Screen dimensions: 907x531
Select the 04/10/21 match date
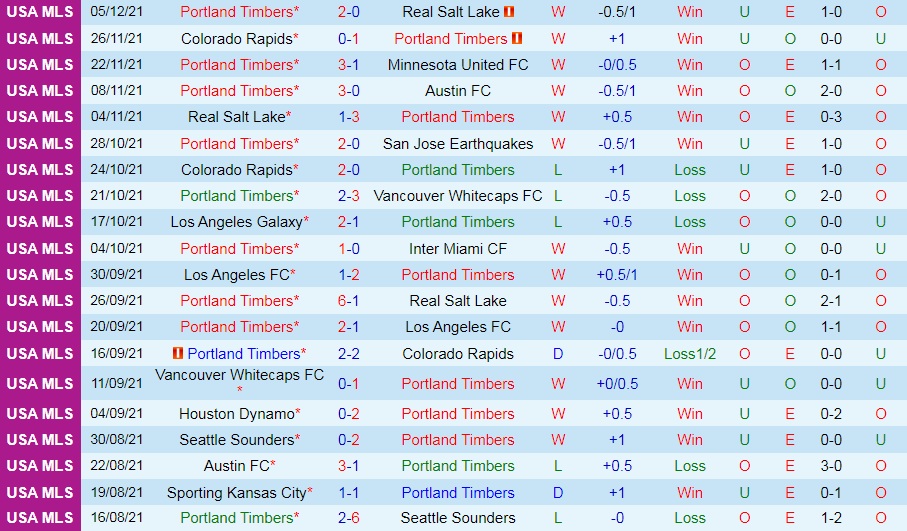tap(117, 248)
